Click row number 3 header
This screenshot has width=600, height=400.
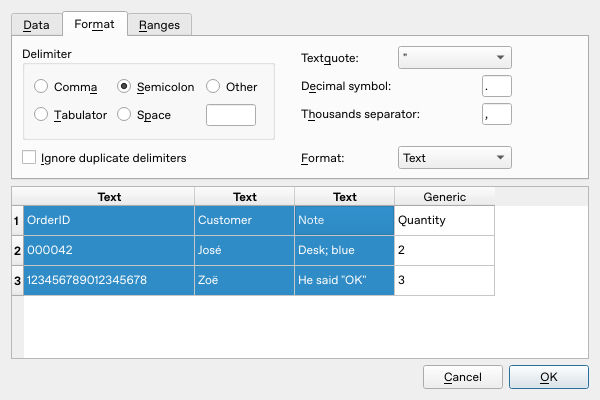coord(18,280)
